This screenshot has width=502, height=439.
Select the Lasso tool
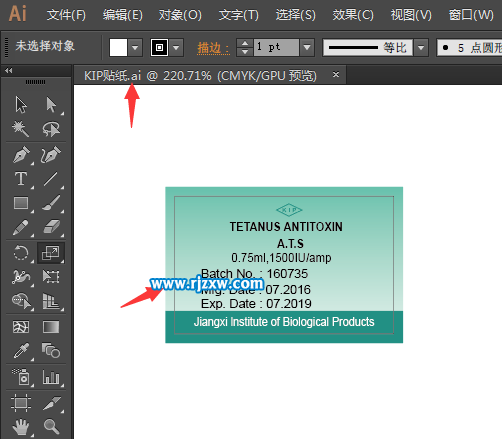point(51,129)
